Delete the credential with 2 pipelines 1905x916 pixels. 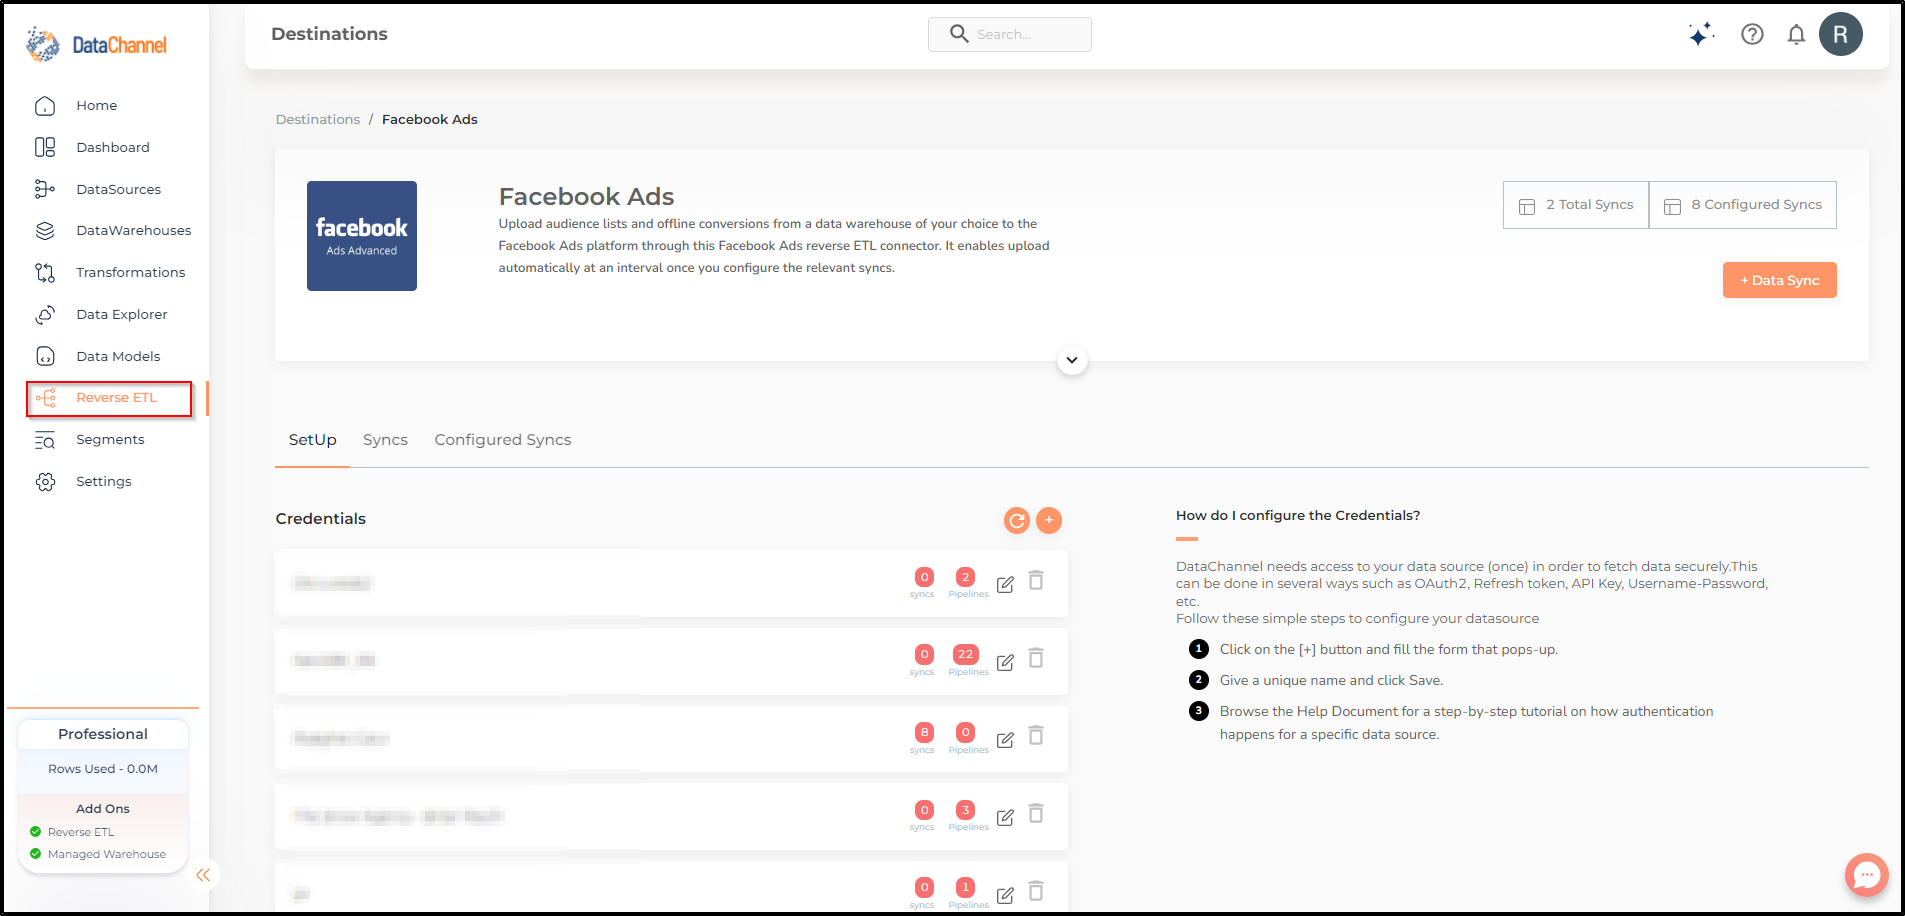(x=1036, y=581)
